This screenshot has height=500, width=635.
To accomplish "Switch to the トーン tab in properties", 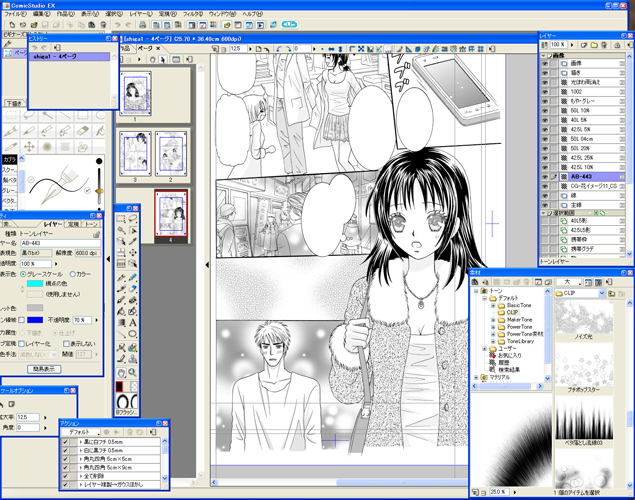I will click(91, 224).
